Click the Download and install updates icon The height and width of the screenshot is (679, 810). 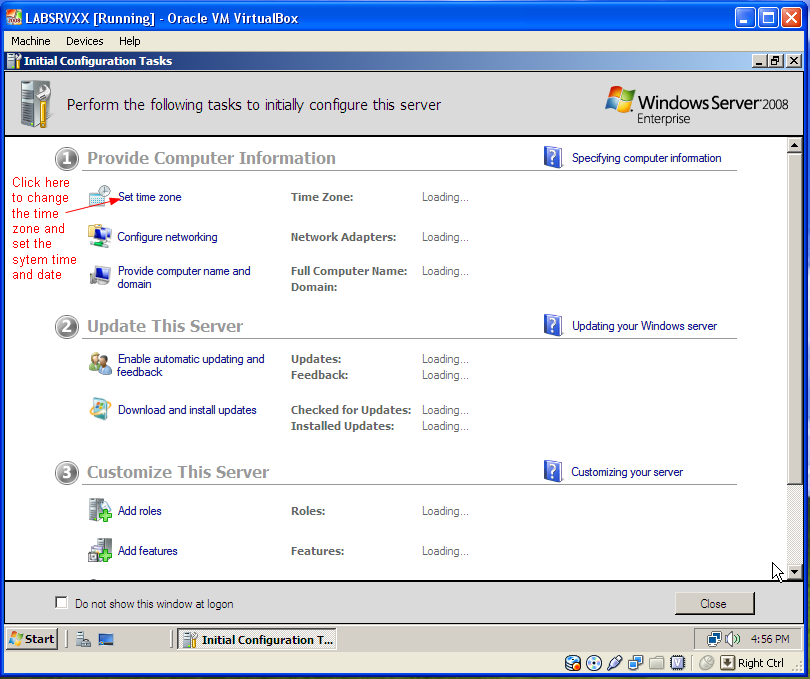100,409
